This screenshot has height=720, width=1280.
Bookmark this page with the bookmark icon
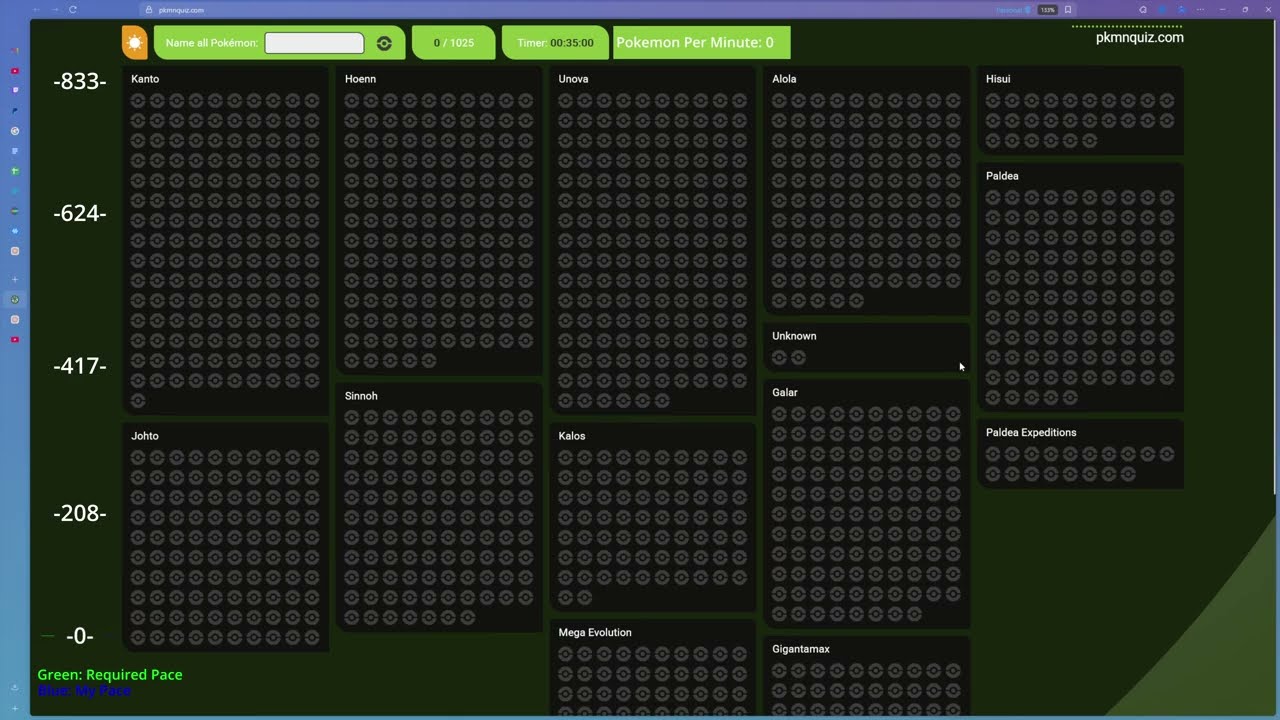1068,10
